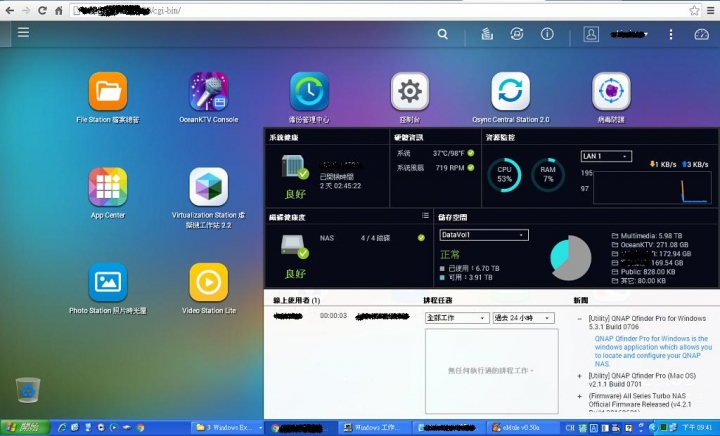Click the CPU 53% usage gauge
This screenshot has width=720, height=436.
(504, 175)
